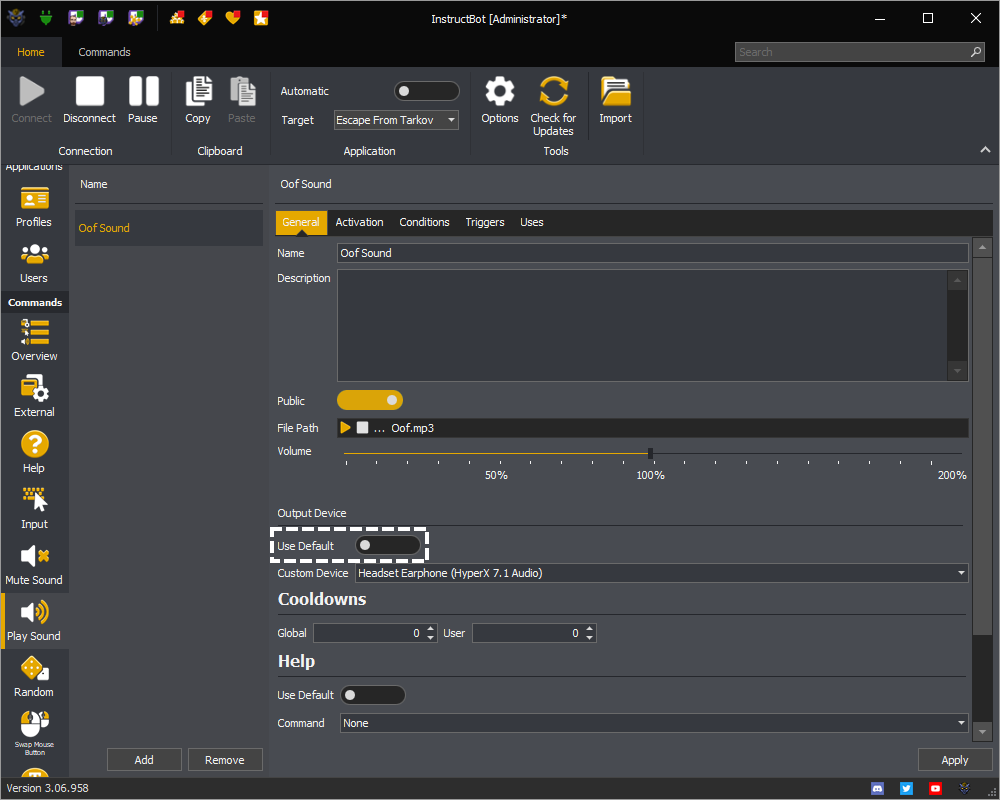Image resolution: width=1000 pixels, height=800 pixels.
Task: Open the Options gear
Action: (499, 100)
